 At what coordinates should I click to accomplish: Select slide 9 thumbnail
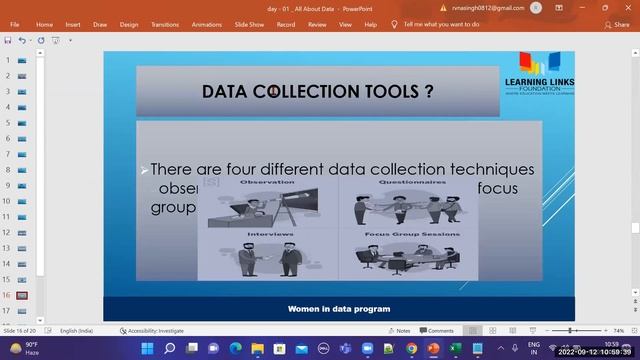[x=22, y=186]
